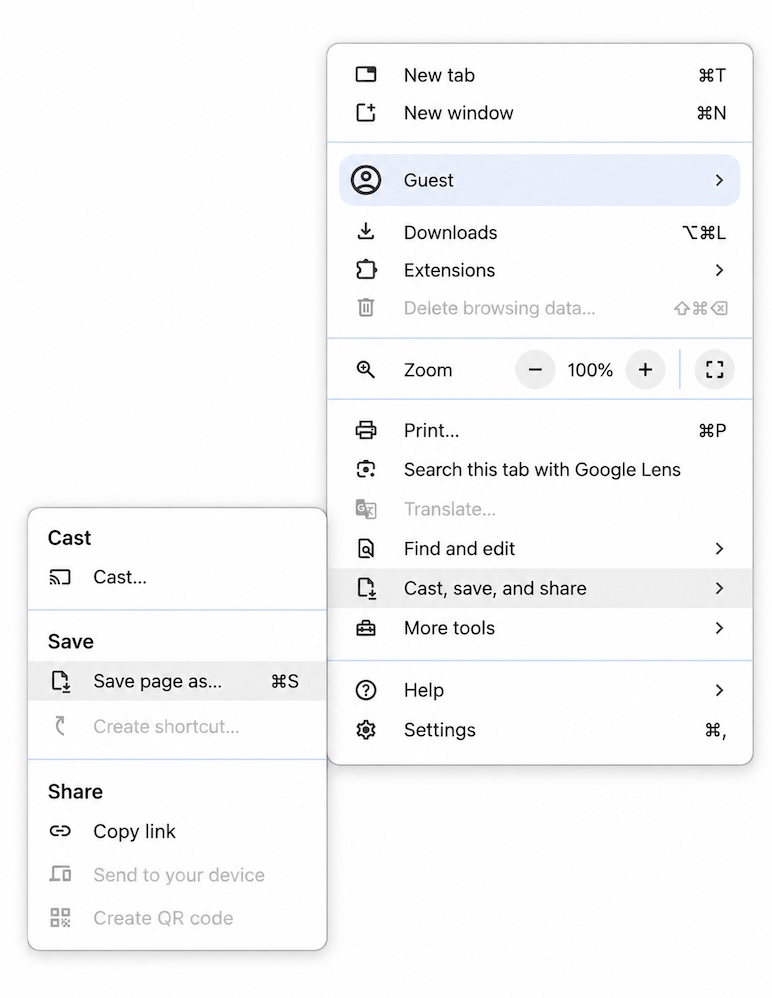This screenshot has width=772, height=998.
Task: Expand the Help submenu chevron
Action: coord(719,690)
